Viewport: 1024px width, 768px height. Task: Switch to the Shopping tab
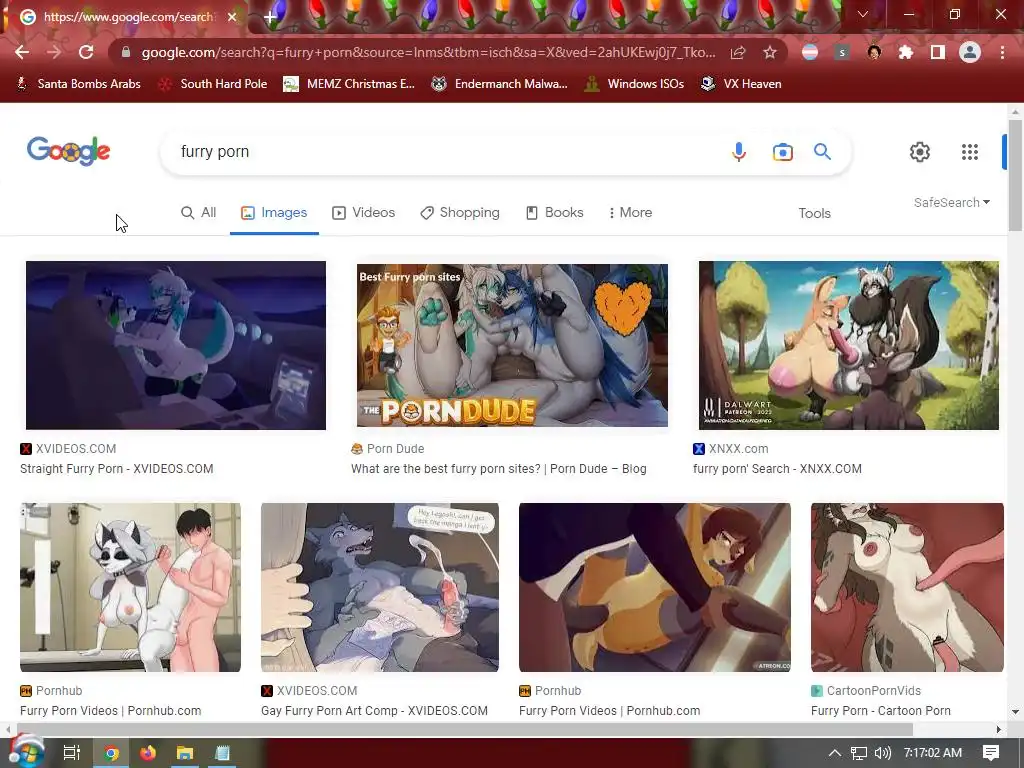[460, 213]
